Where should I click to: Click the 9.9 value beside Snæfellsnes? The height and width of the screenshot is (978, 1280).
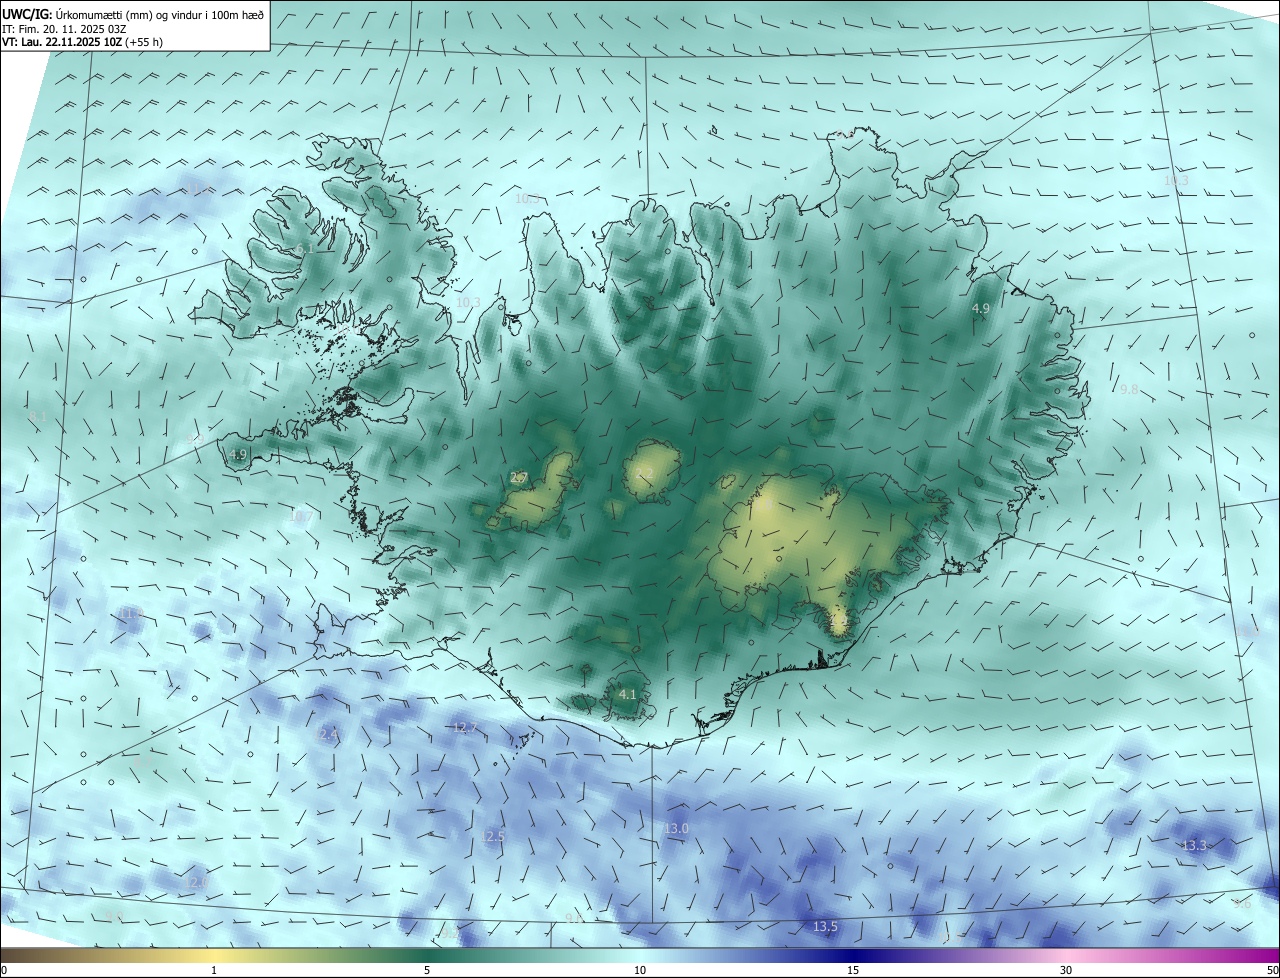click(197, 439)
